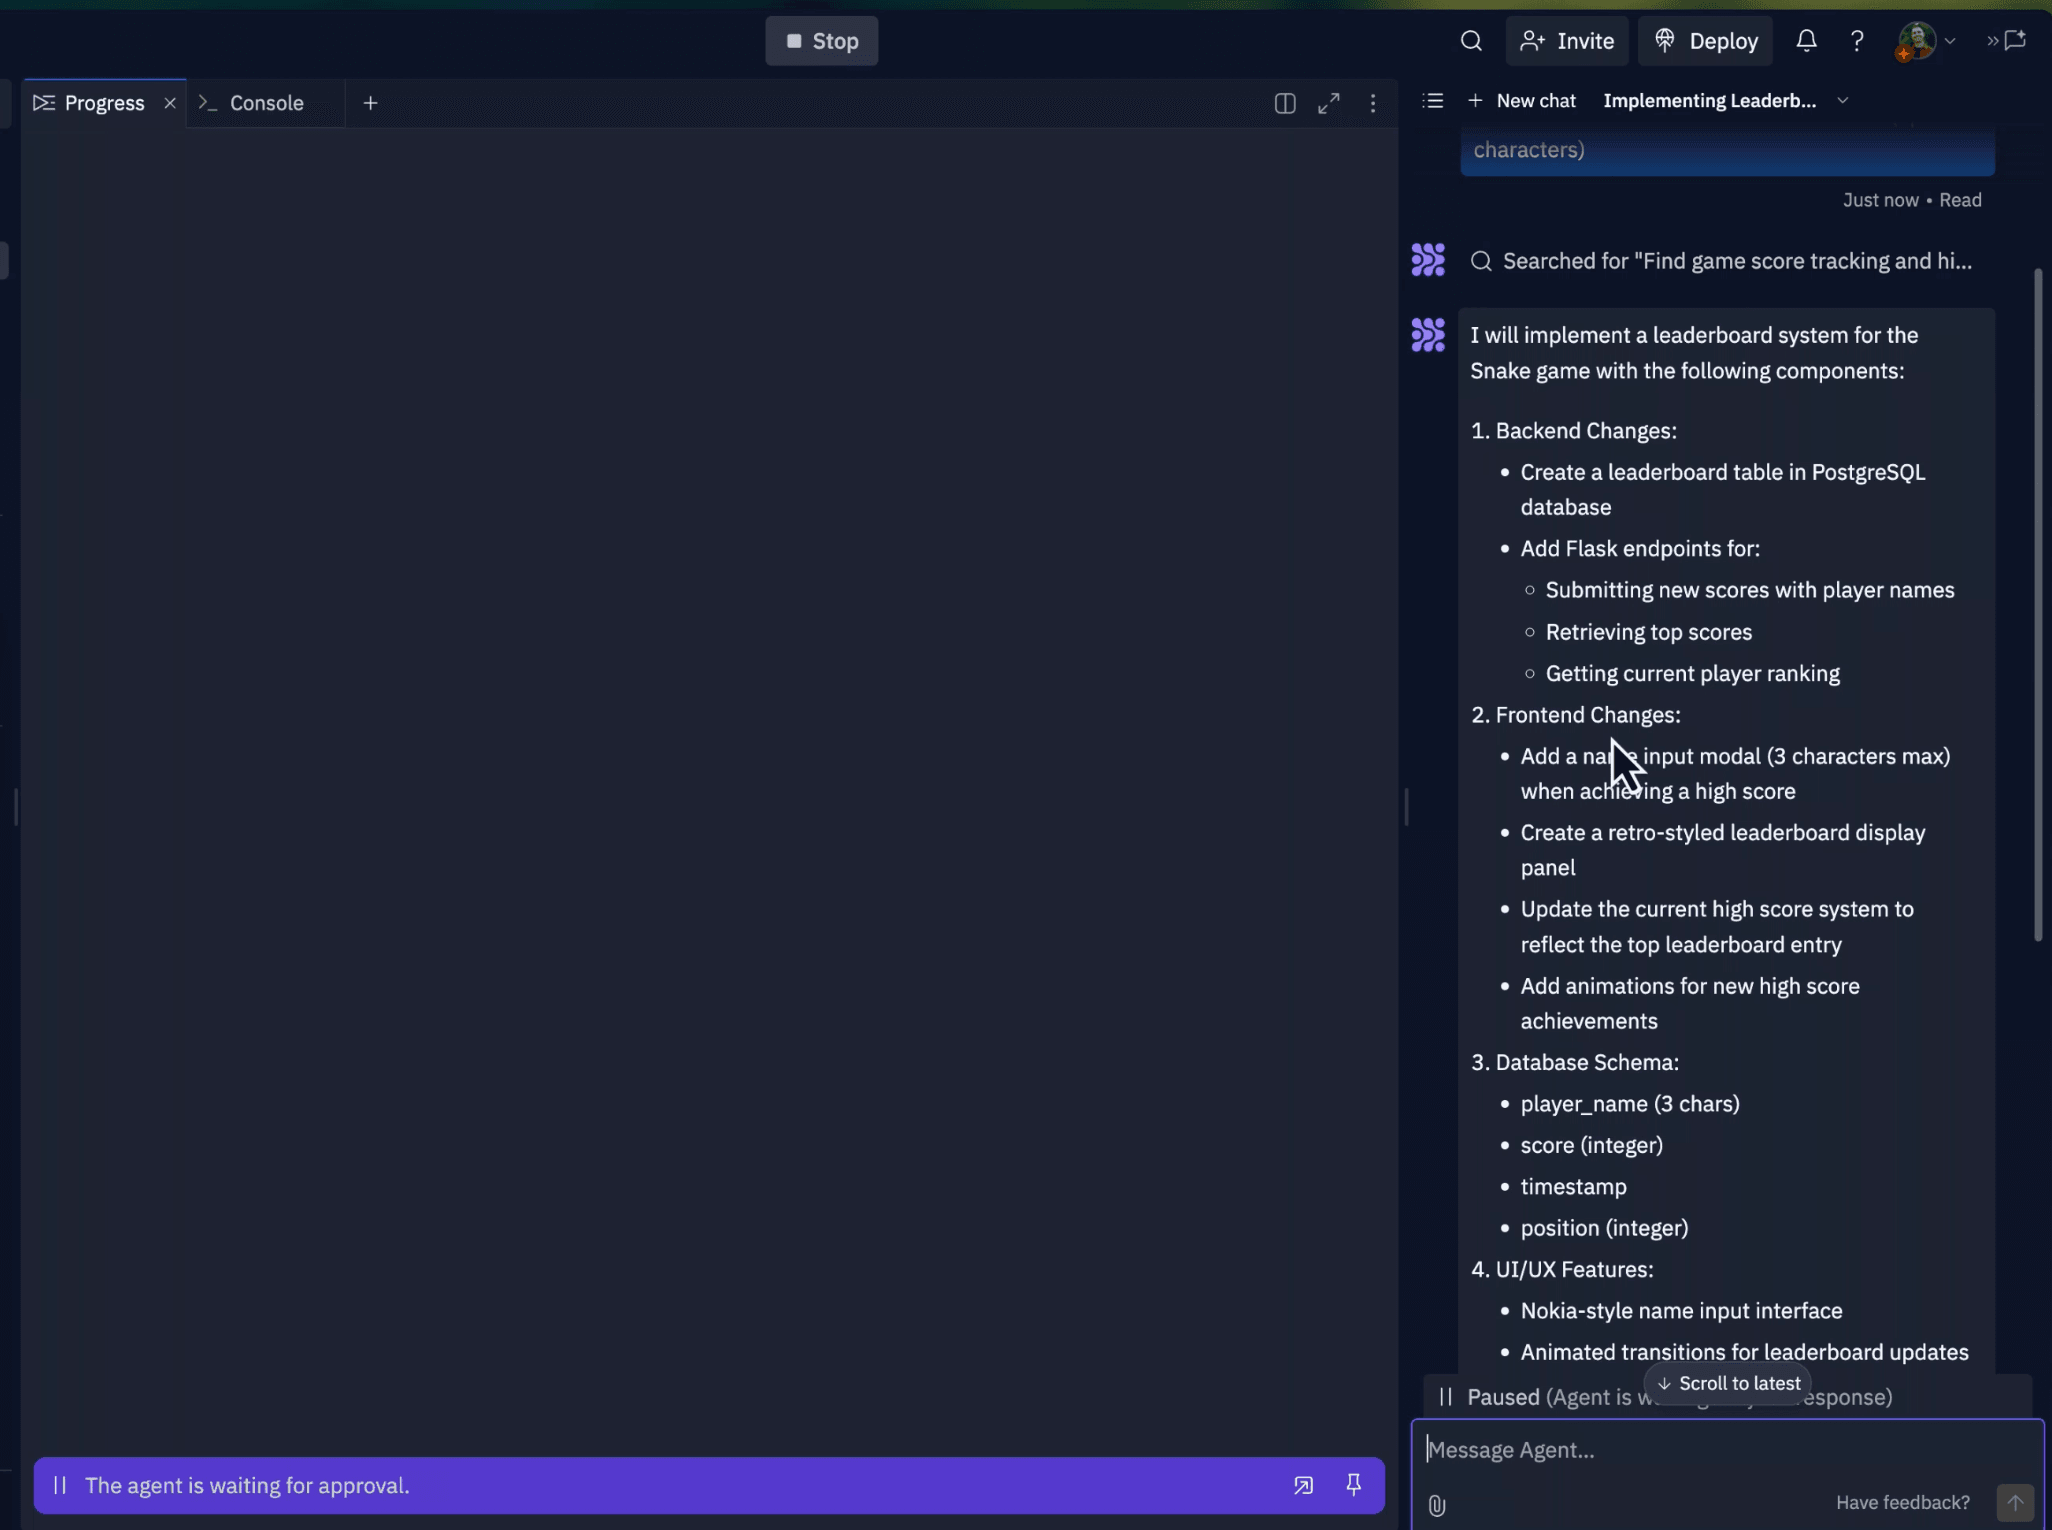2052x1530 pixels.
Task: Toggle split pane layout icon
Action: pyautogui.click(x=1285, y=103)
